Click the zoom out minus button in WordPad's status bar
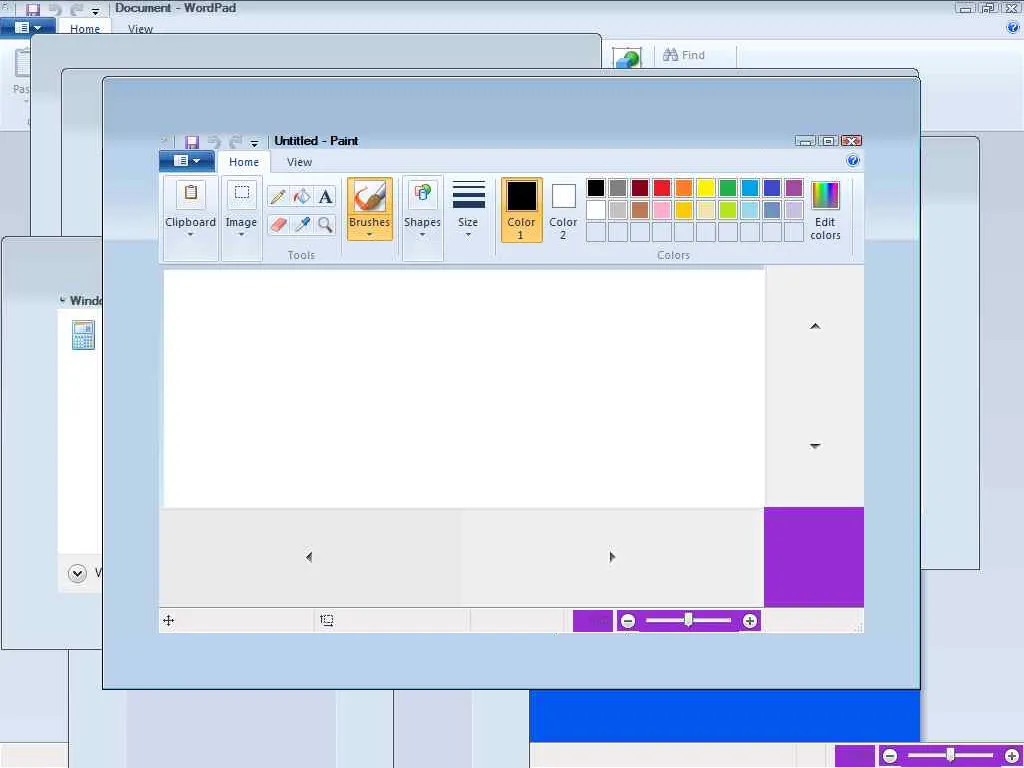 pyautogui.click(x=890, y=756)
